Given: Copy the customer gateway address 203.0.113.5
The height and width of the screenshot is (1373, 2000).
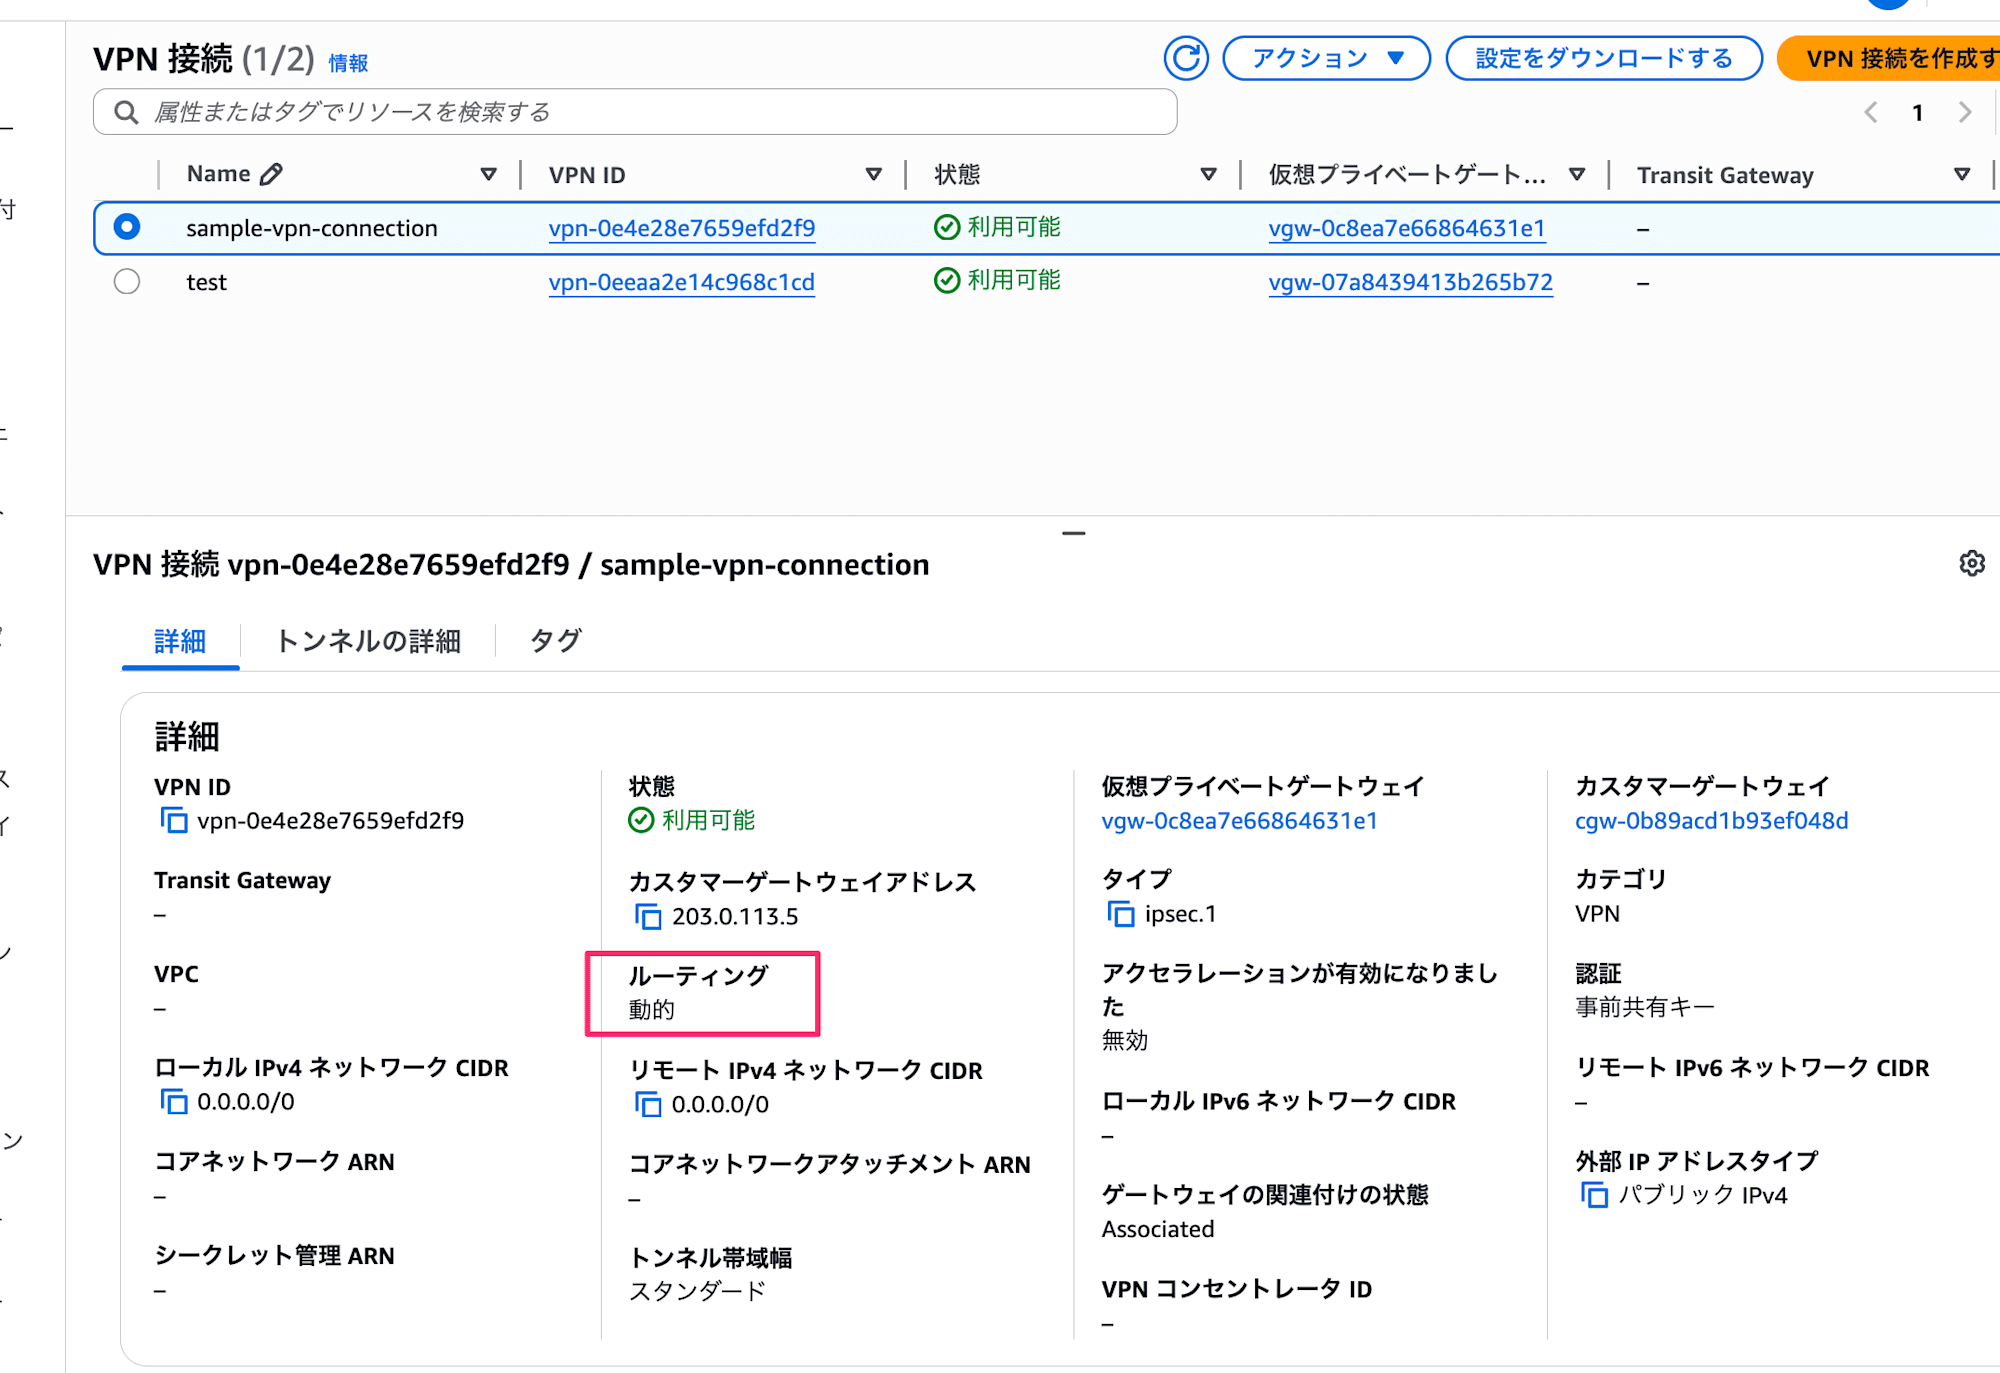Looking at the screenshot, I should pyautogui.click(x=648, y=916).
